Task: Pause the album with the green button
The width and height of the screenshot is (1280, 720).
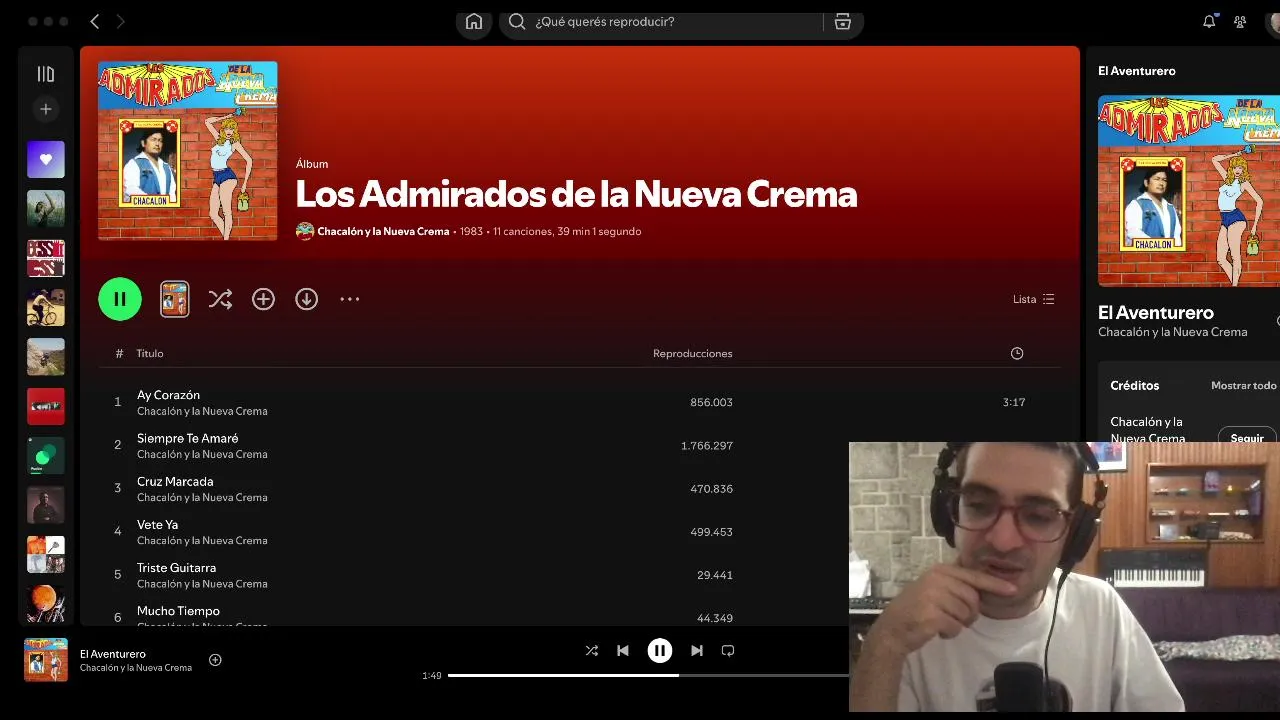Action: click(x=120, y=299)
